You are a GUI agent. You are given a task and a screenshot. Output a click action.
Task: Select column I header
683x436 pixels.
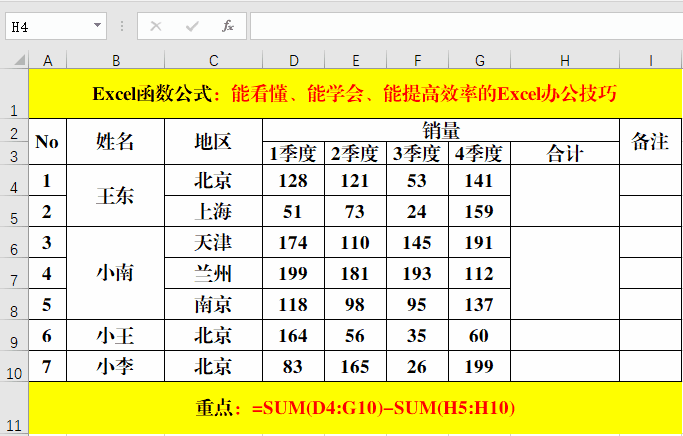pos(651,60)
